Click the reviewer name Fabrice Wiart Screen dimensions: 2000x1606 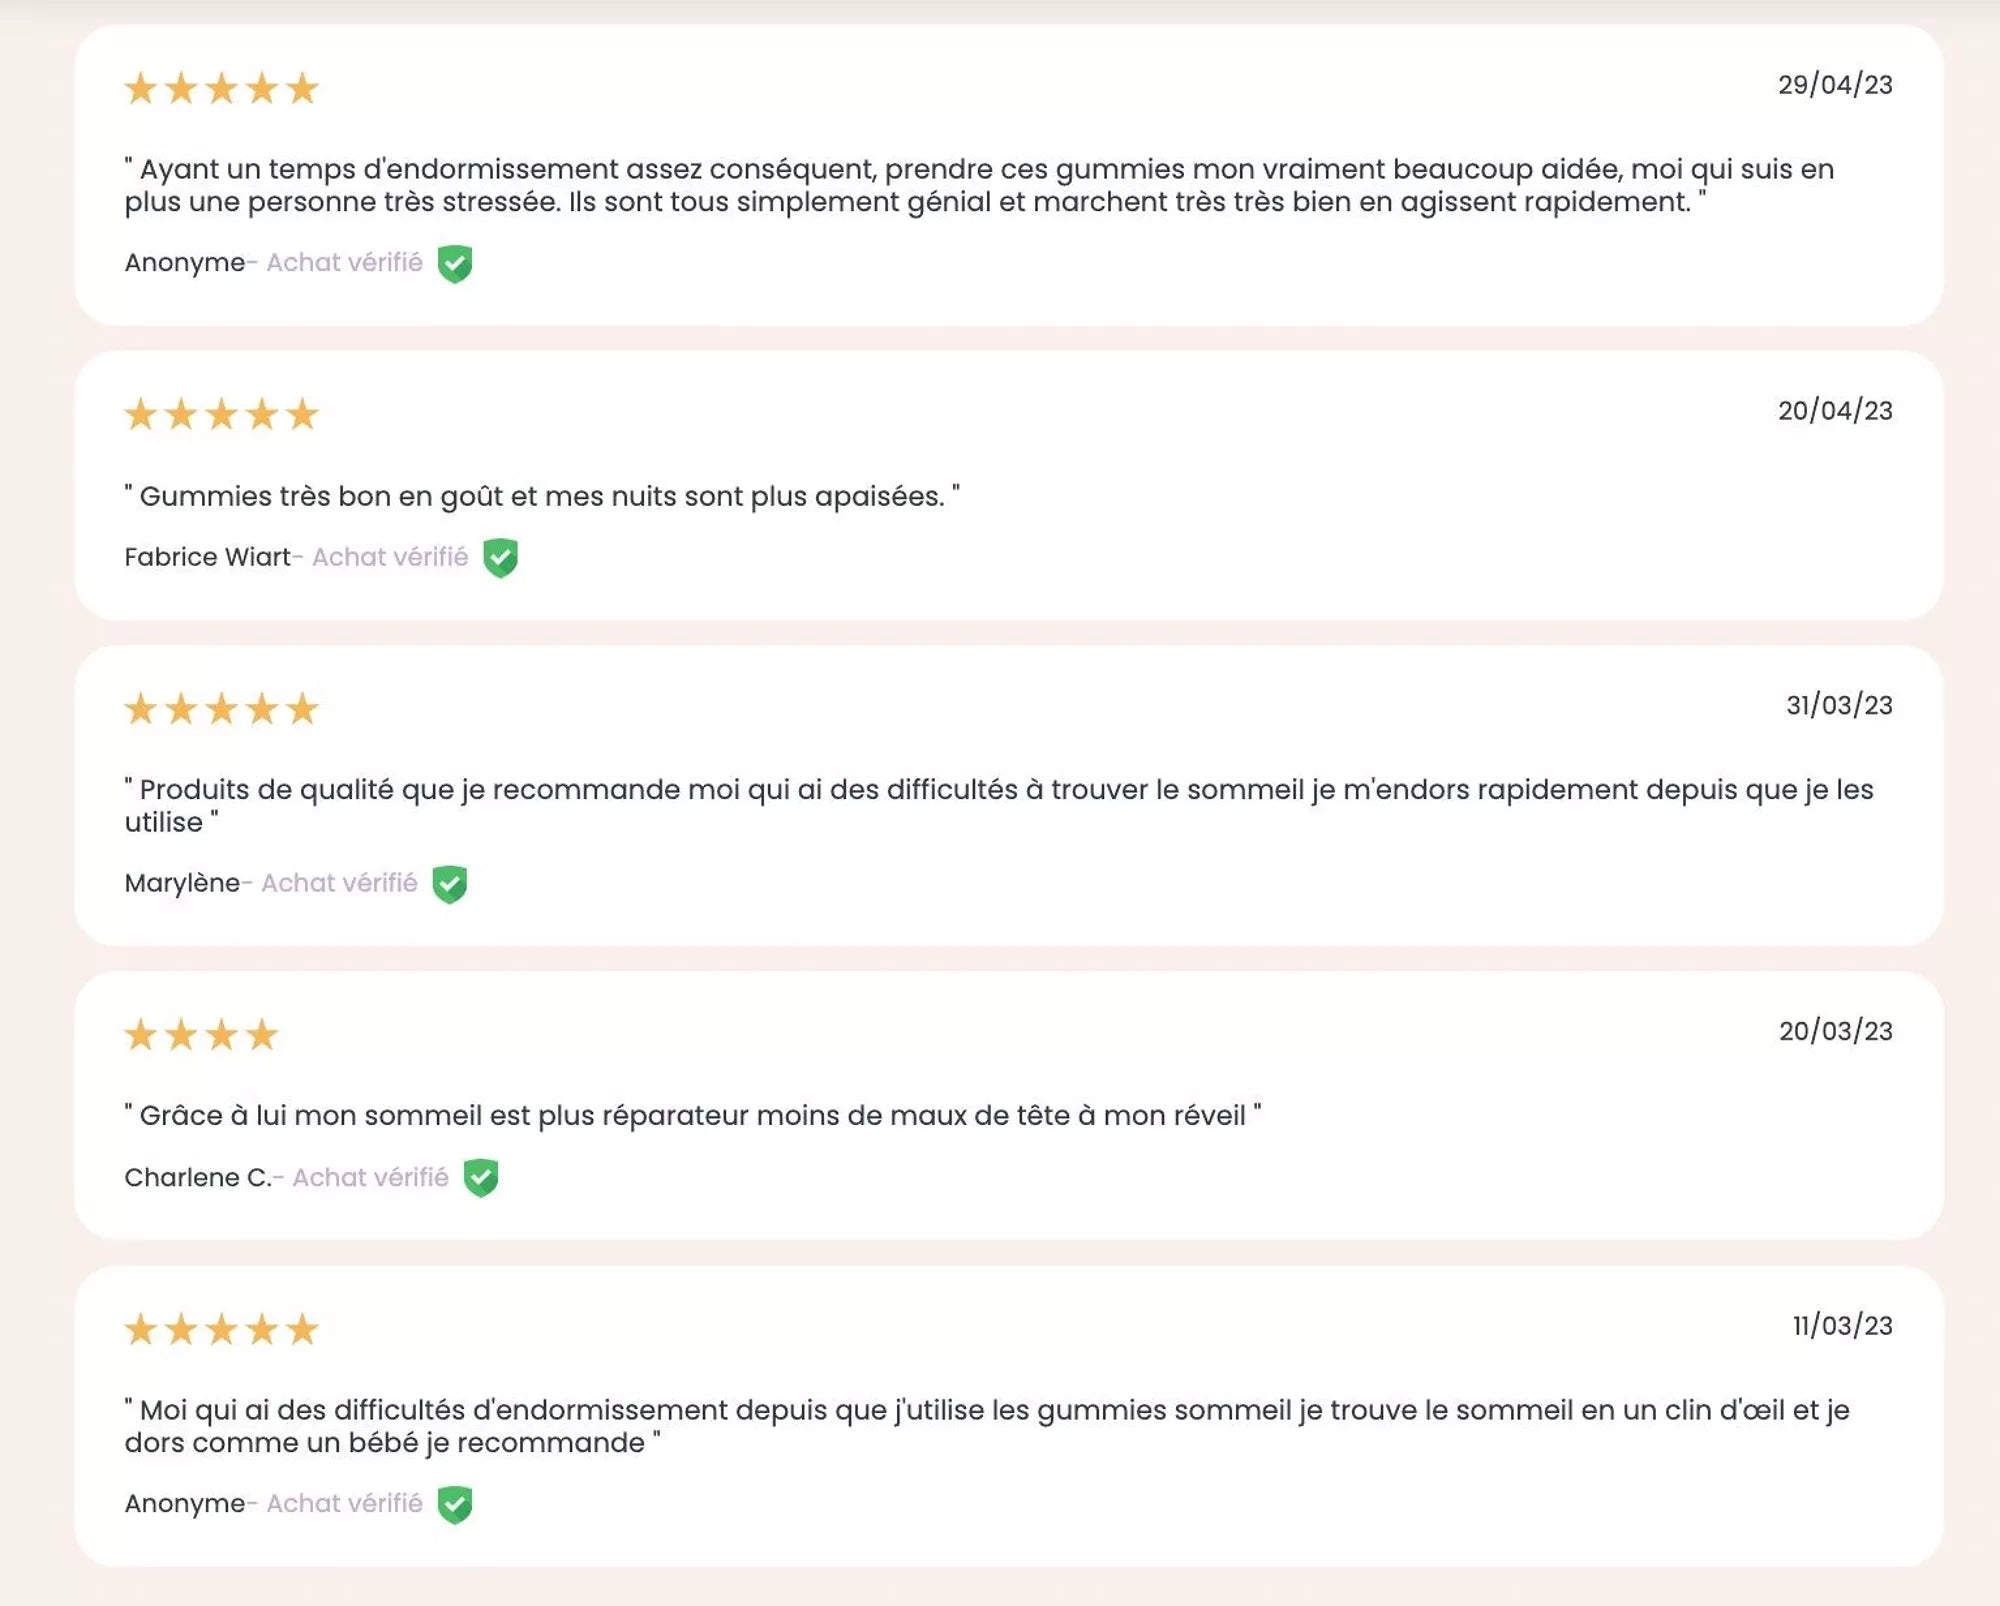pos(207,557)
